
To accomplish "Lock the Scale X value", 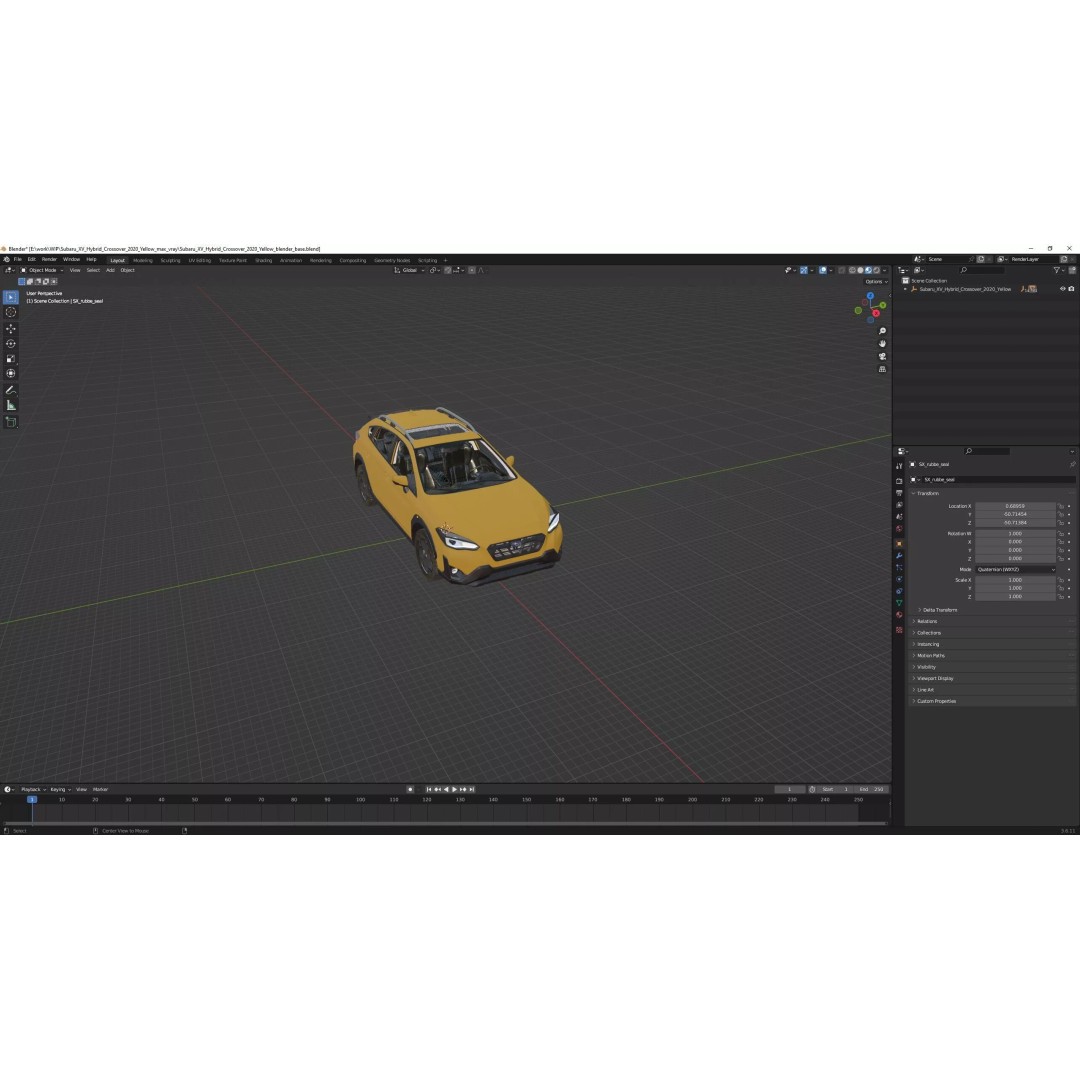I will pyautogui.click(x=1061, y=580).
